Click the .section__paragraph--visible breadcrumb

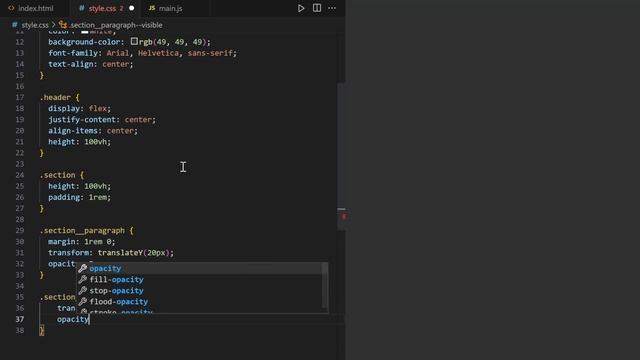tap(116, 25)
